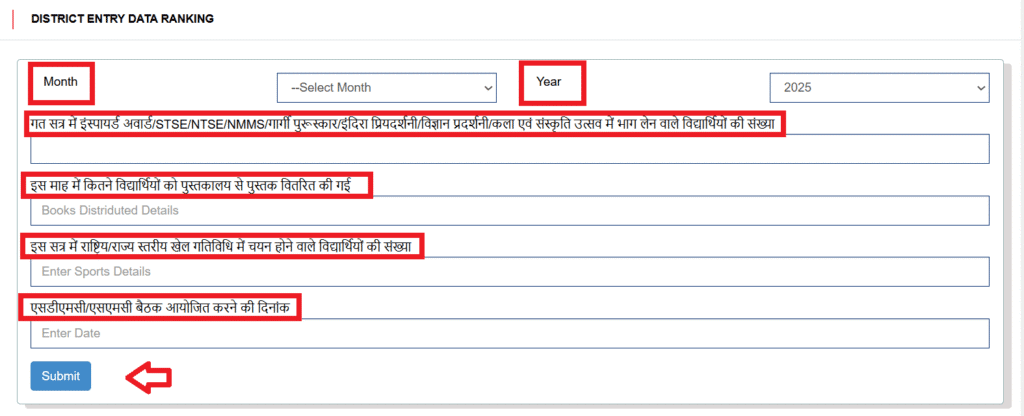Click the Hindi label above Enter Date field
1024x416 pixels.
click(161, 307)
